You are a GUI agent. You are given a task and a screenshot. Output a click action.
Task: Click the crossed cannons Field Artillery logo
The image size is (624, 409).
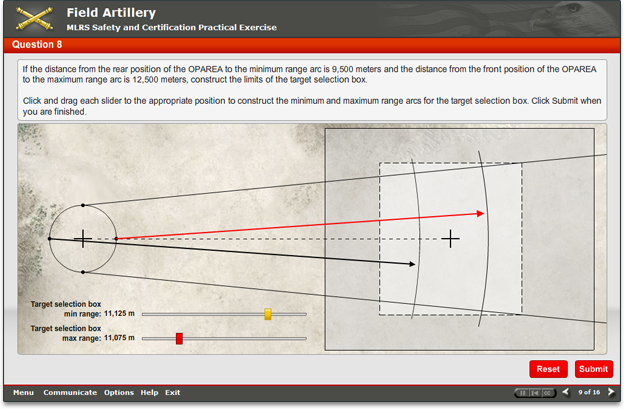[x=34, y=18]
